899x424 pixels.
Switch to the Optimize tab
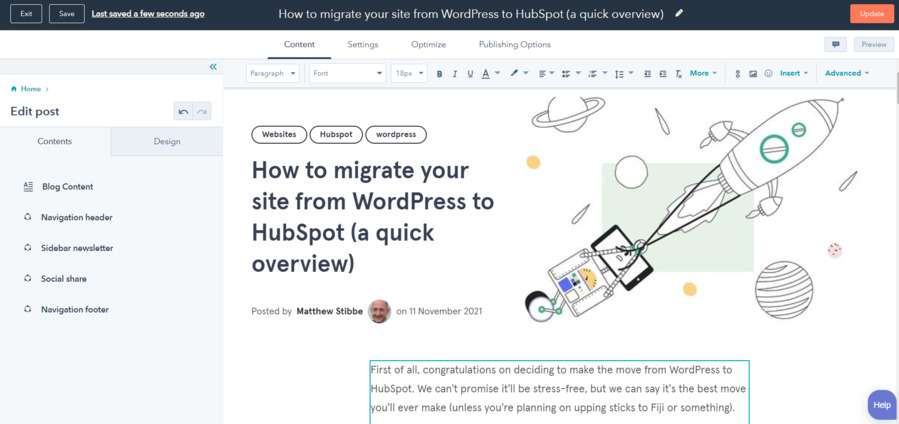pos(428,44)
